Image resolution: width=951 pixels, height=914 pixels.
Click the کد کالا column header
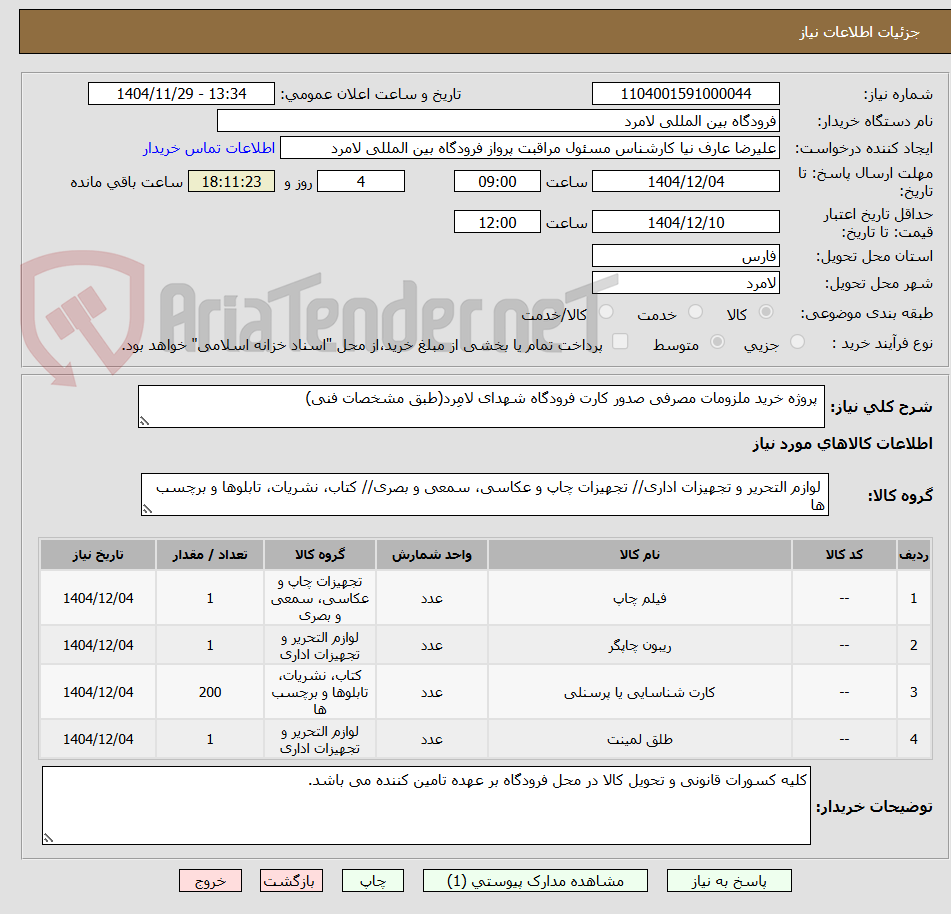(844, 554)
